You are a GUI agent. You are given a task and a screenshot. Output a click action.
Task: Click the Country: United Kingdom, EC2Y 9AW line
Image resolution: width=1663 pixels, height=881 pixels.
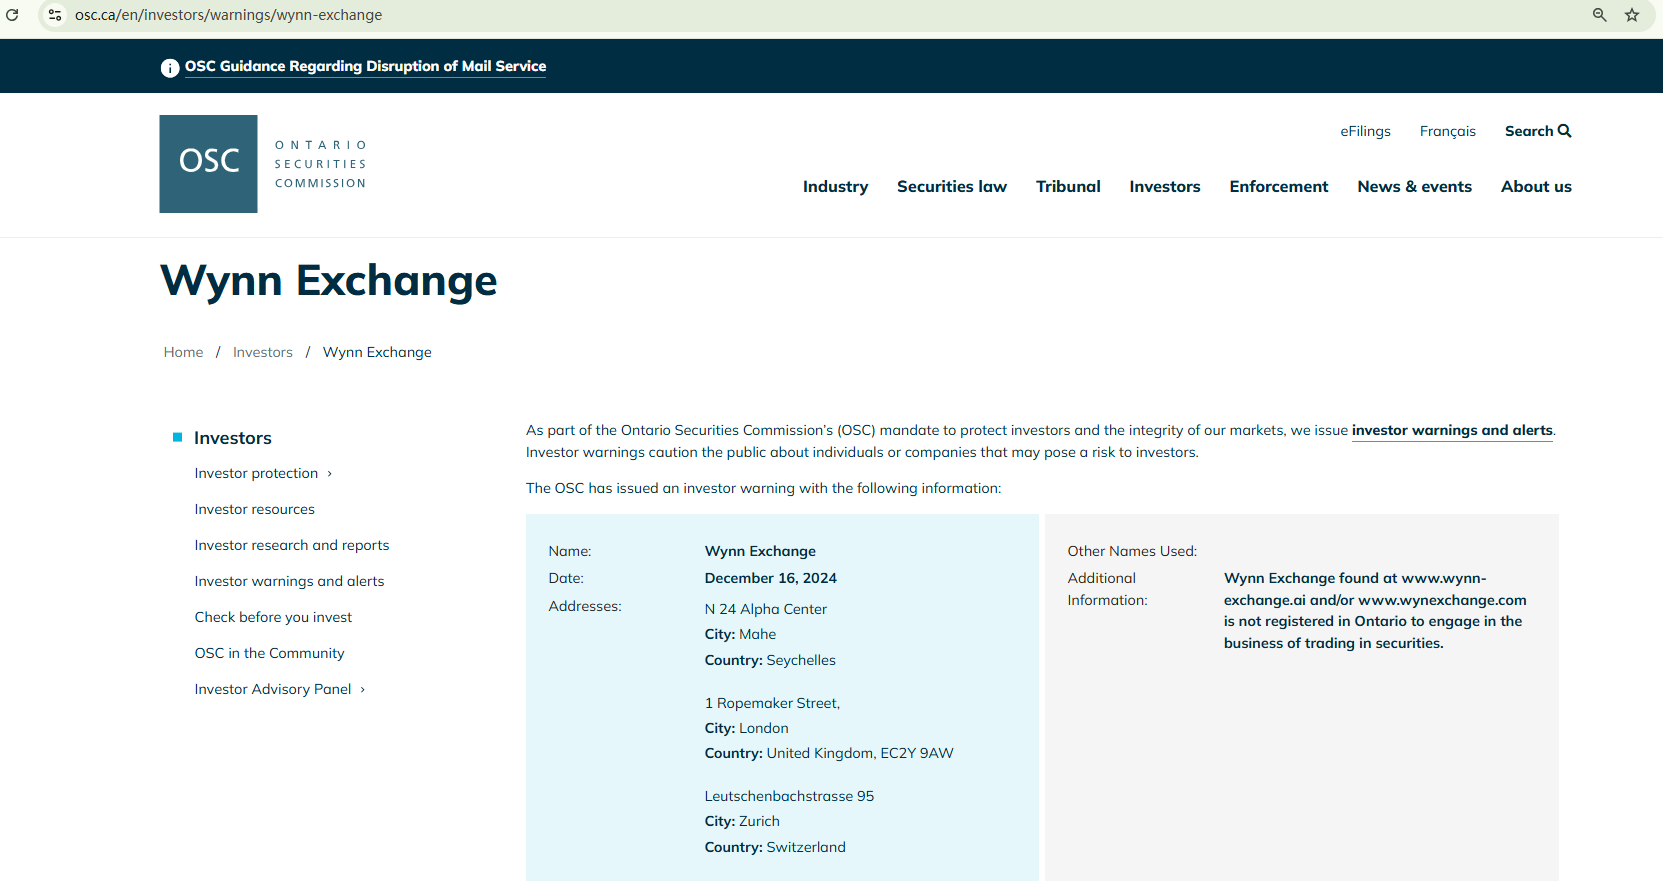click(x=829, y=753)
